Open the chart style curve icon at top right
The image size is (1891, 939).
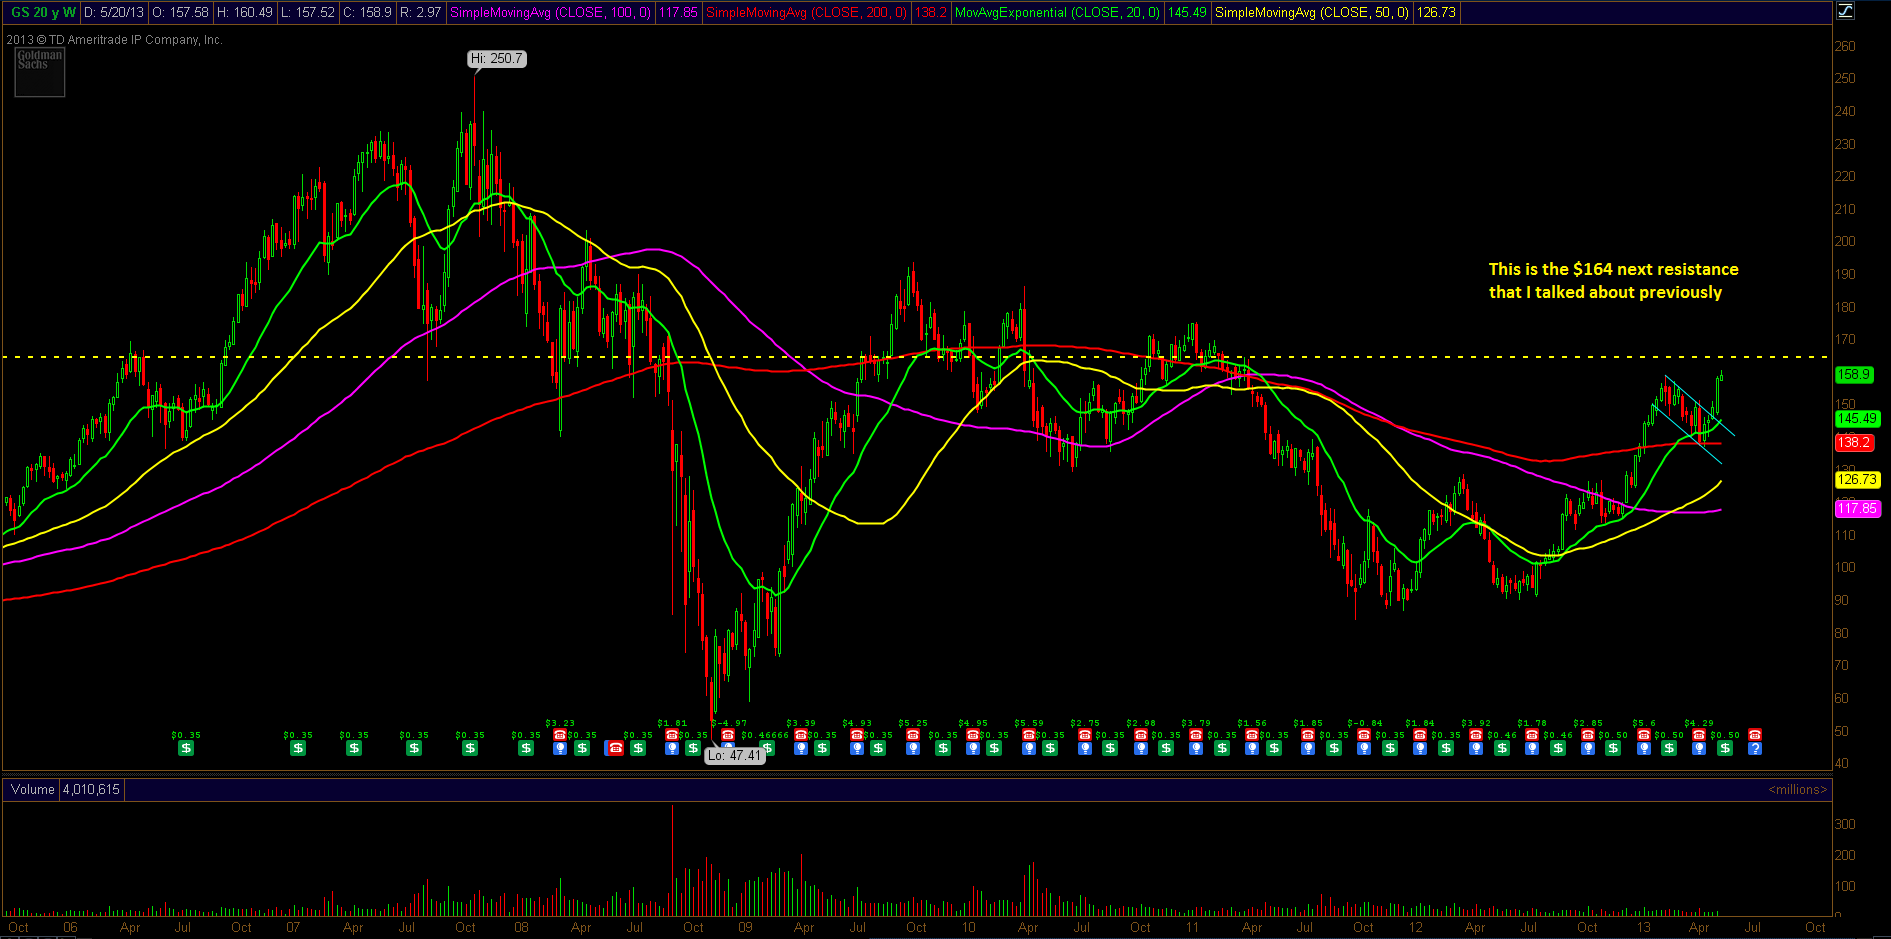click(1846, 12)
